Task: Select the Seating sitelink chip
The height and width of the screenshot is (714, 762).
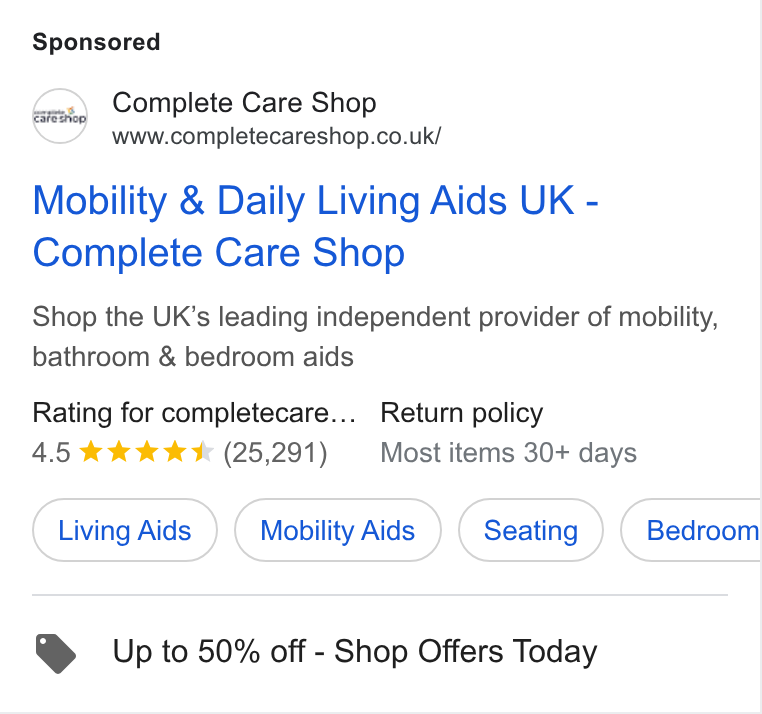Action: click(x=531, y=530)
